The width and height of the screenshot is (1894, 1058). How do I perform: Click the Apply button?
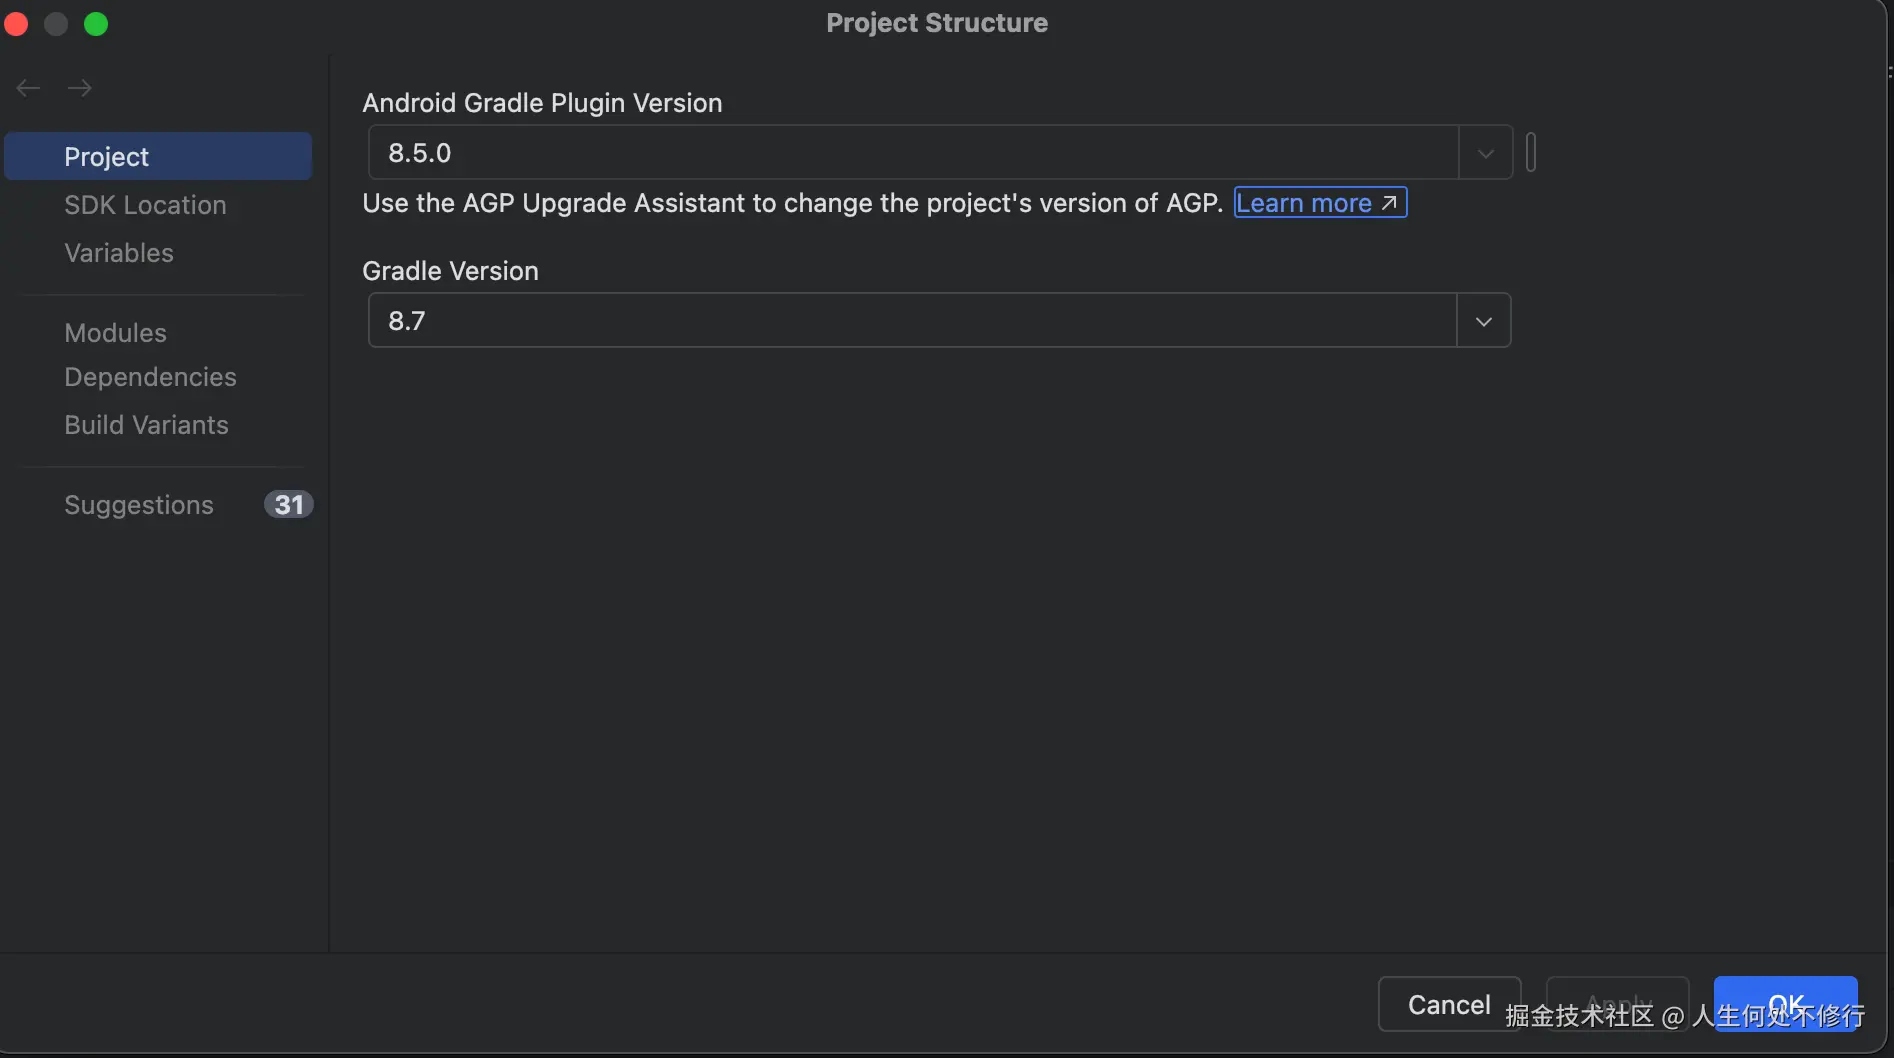1617,1003
